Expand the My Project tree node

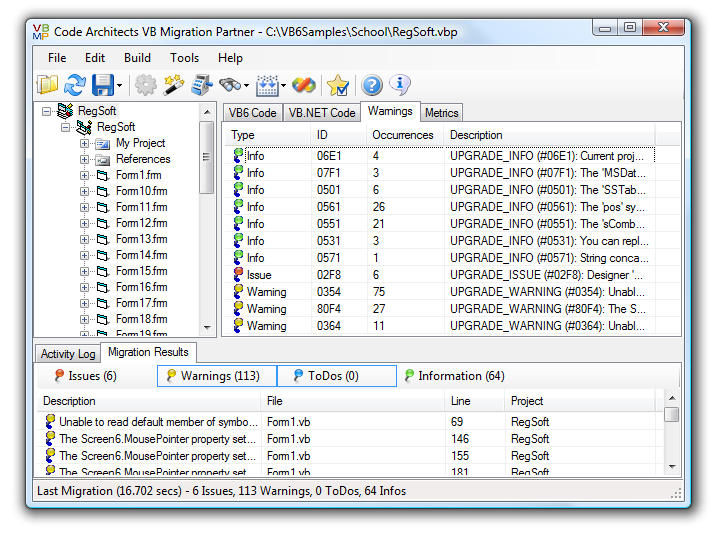point(84,144)
